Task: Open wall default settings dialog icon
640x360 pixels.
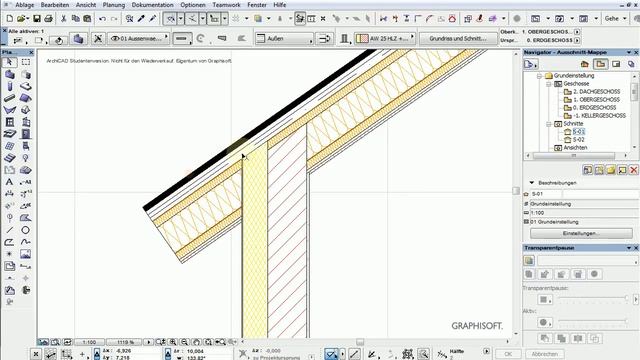Action: [78, 39]
